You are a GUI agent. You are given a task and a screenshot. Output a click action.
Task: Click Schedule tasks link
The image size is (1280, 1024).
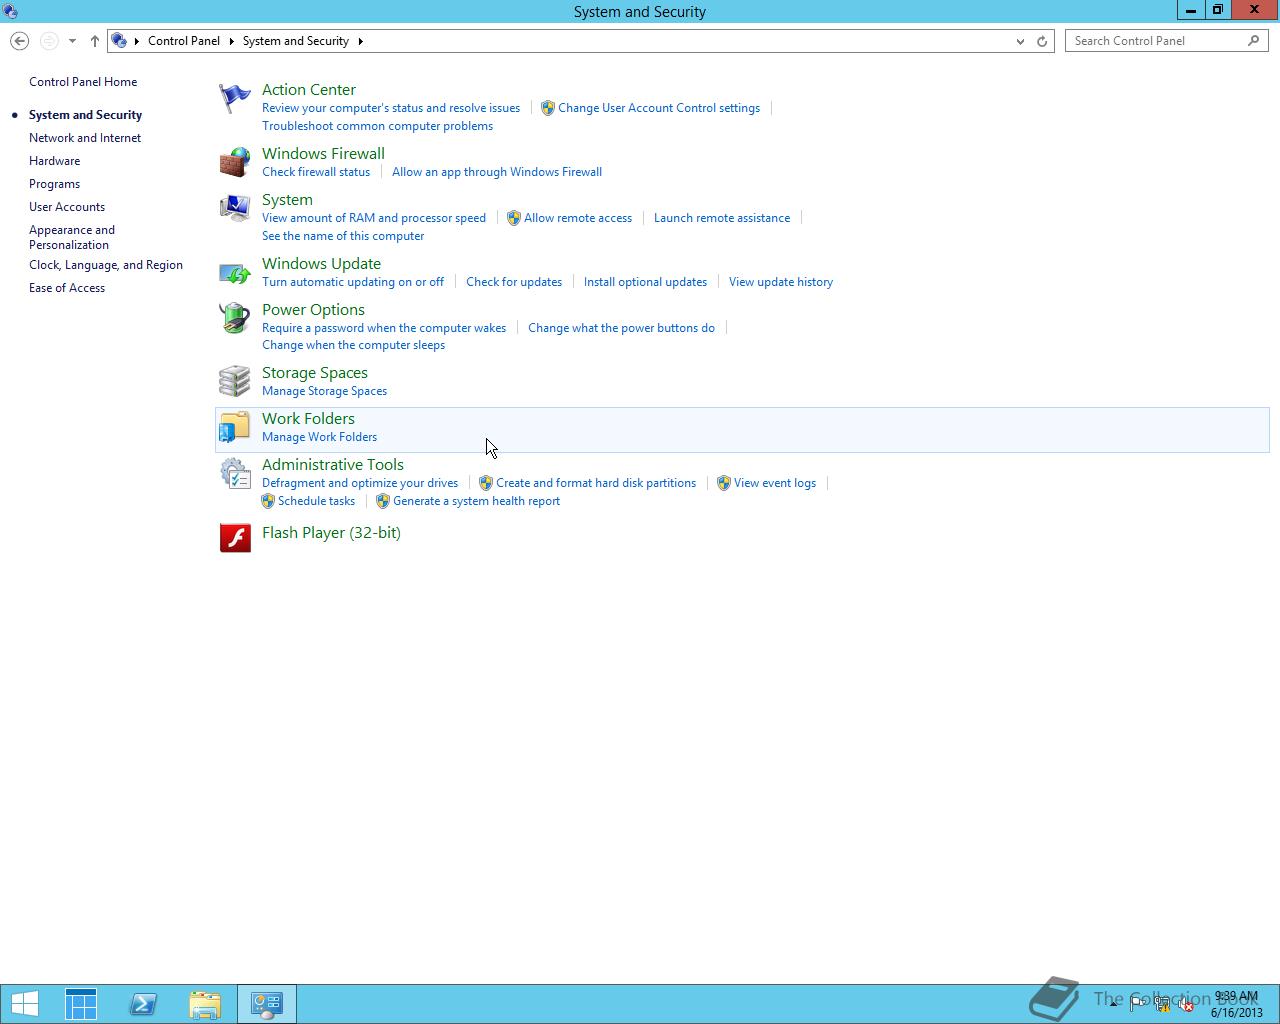pos(316,501)
